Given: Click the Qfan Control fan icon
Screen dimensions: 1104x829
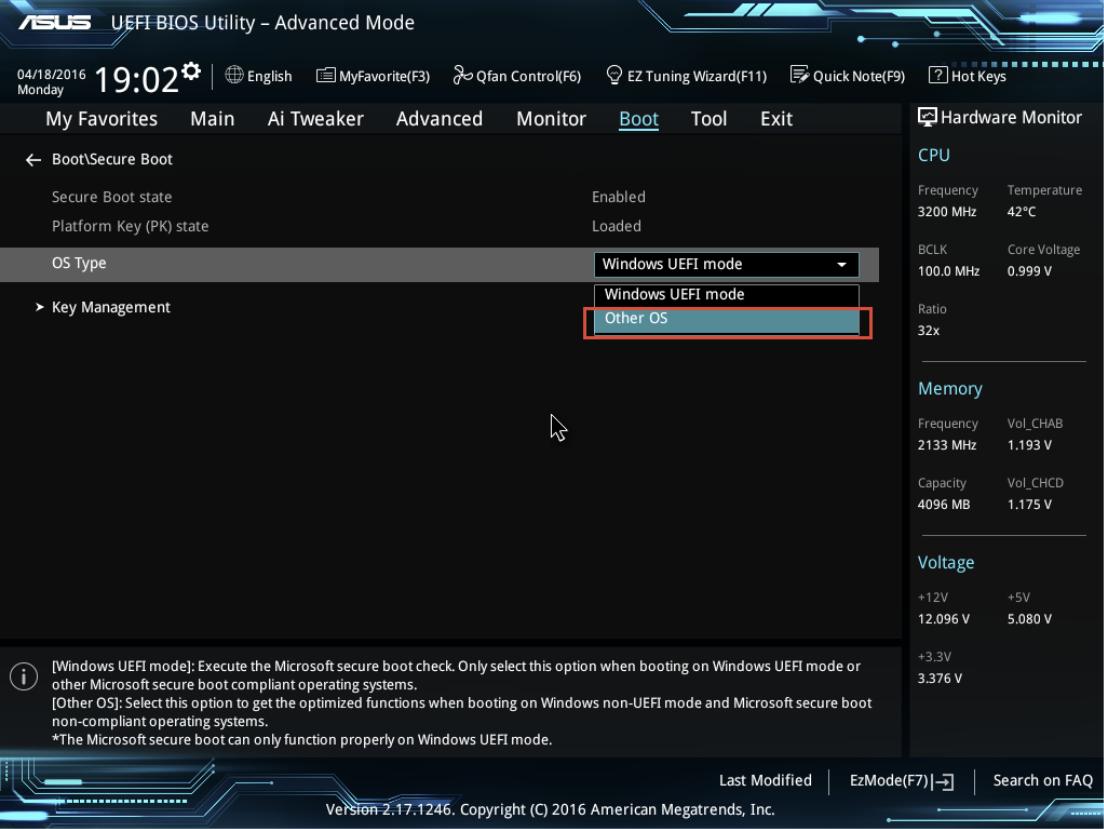Looking at the screenshot, I should (462, 75).
